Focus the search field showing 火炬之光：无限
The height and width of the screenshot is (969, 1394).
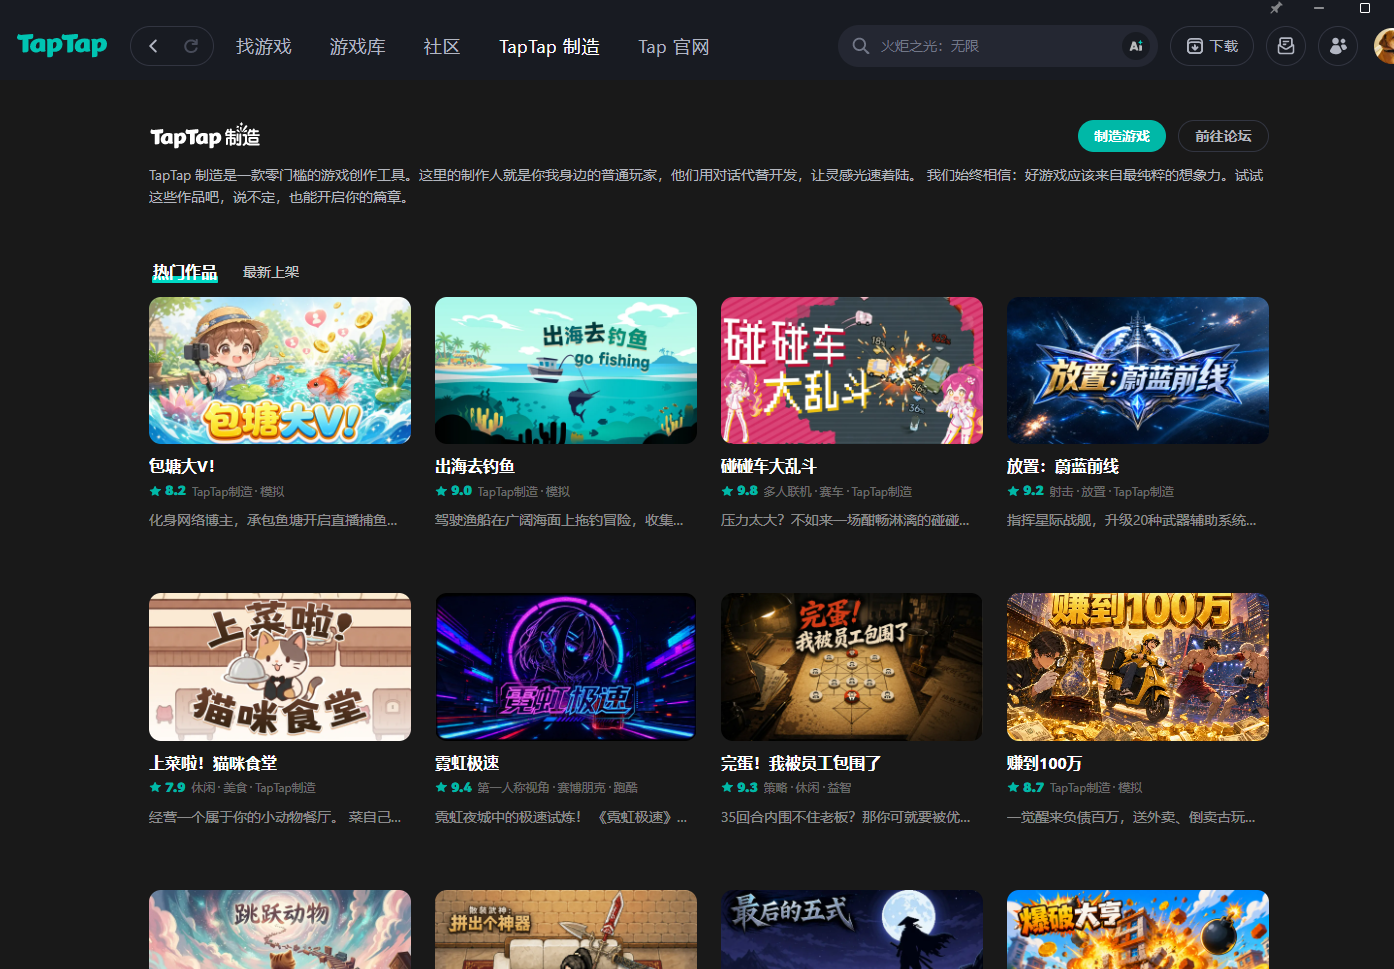[x=998, y=46]
